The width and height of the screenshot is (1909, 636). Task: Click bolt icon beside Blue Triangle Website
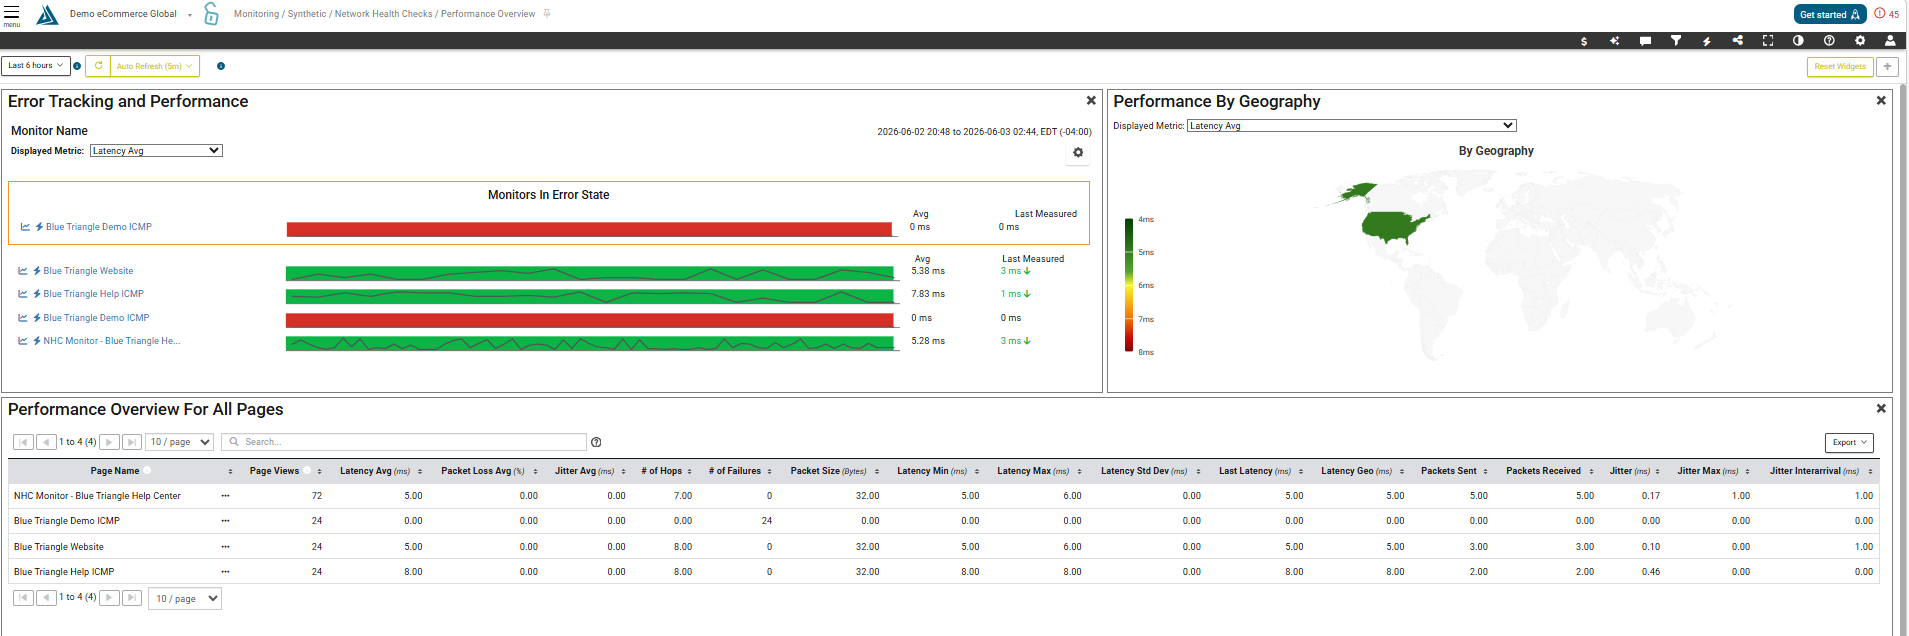[x=37, y=271]
